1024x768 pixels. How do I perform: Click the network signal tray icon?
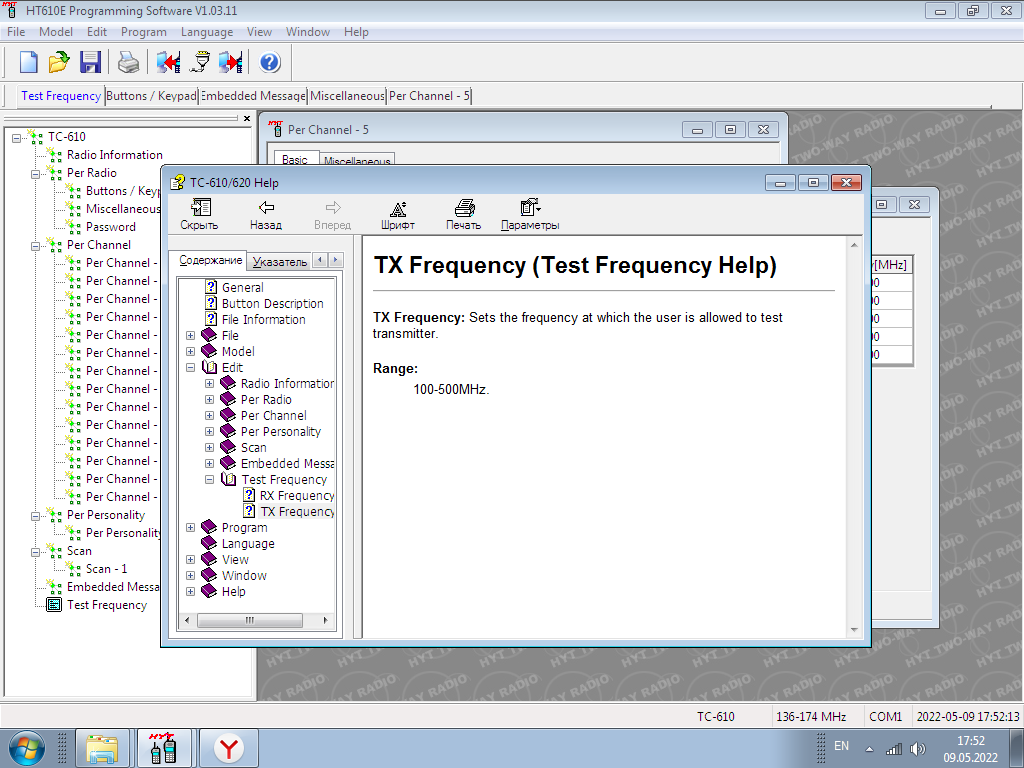click(x=893, y=749)
